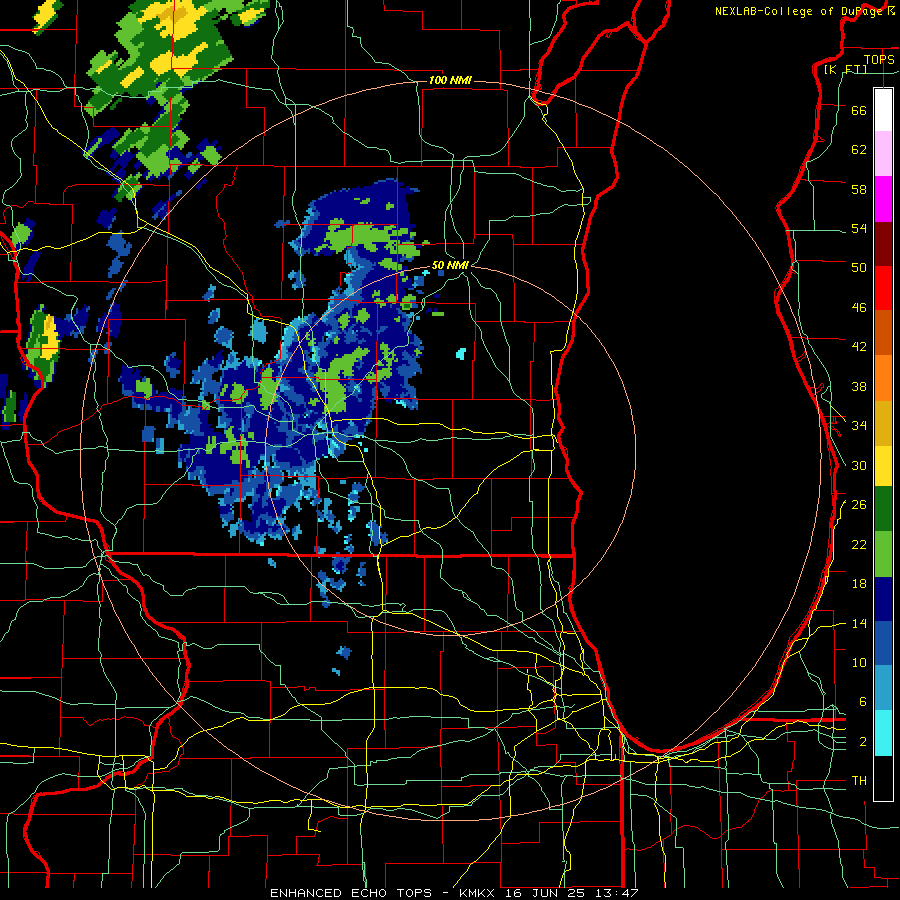The width and height of the screenshot is (900, 900).
Task: Select the gold legend swatch
Action: pyautogui.click(x=883, y=423)
